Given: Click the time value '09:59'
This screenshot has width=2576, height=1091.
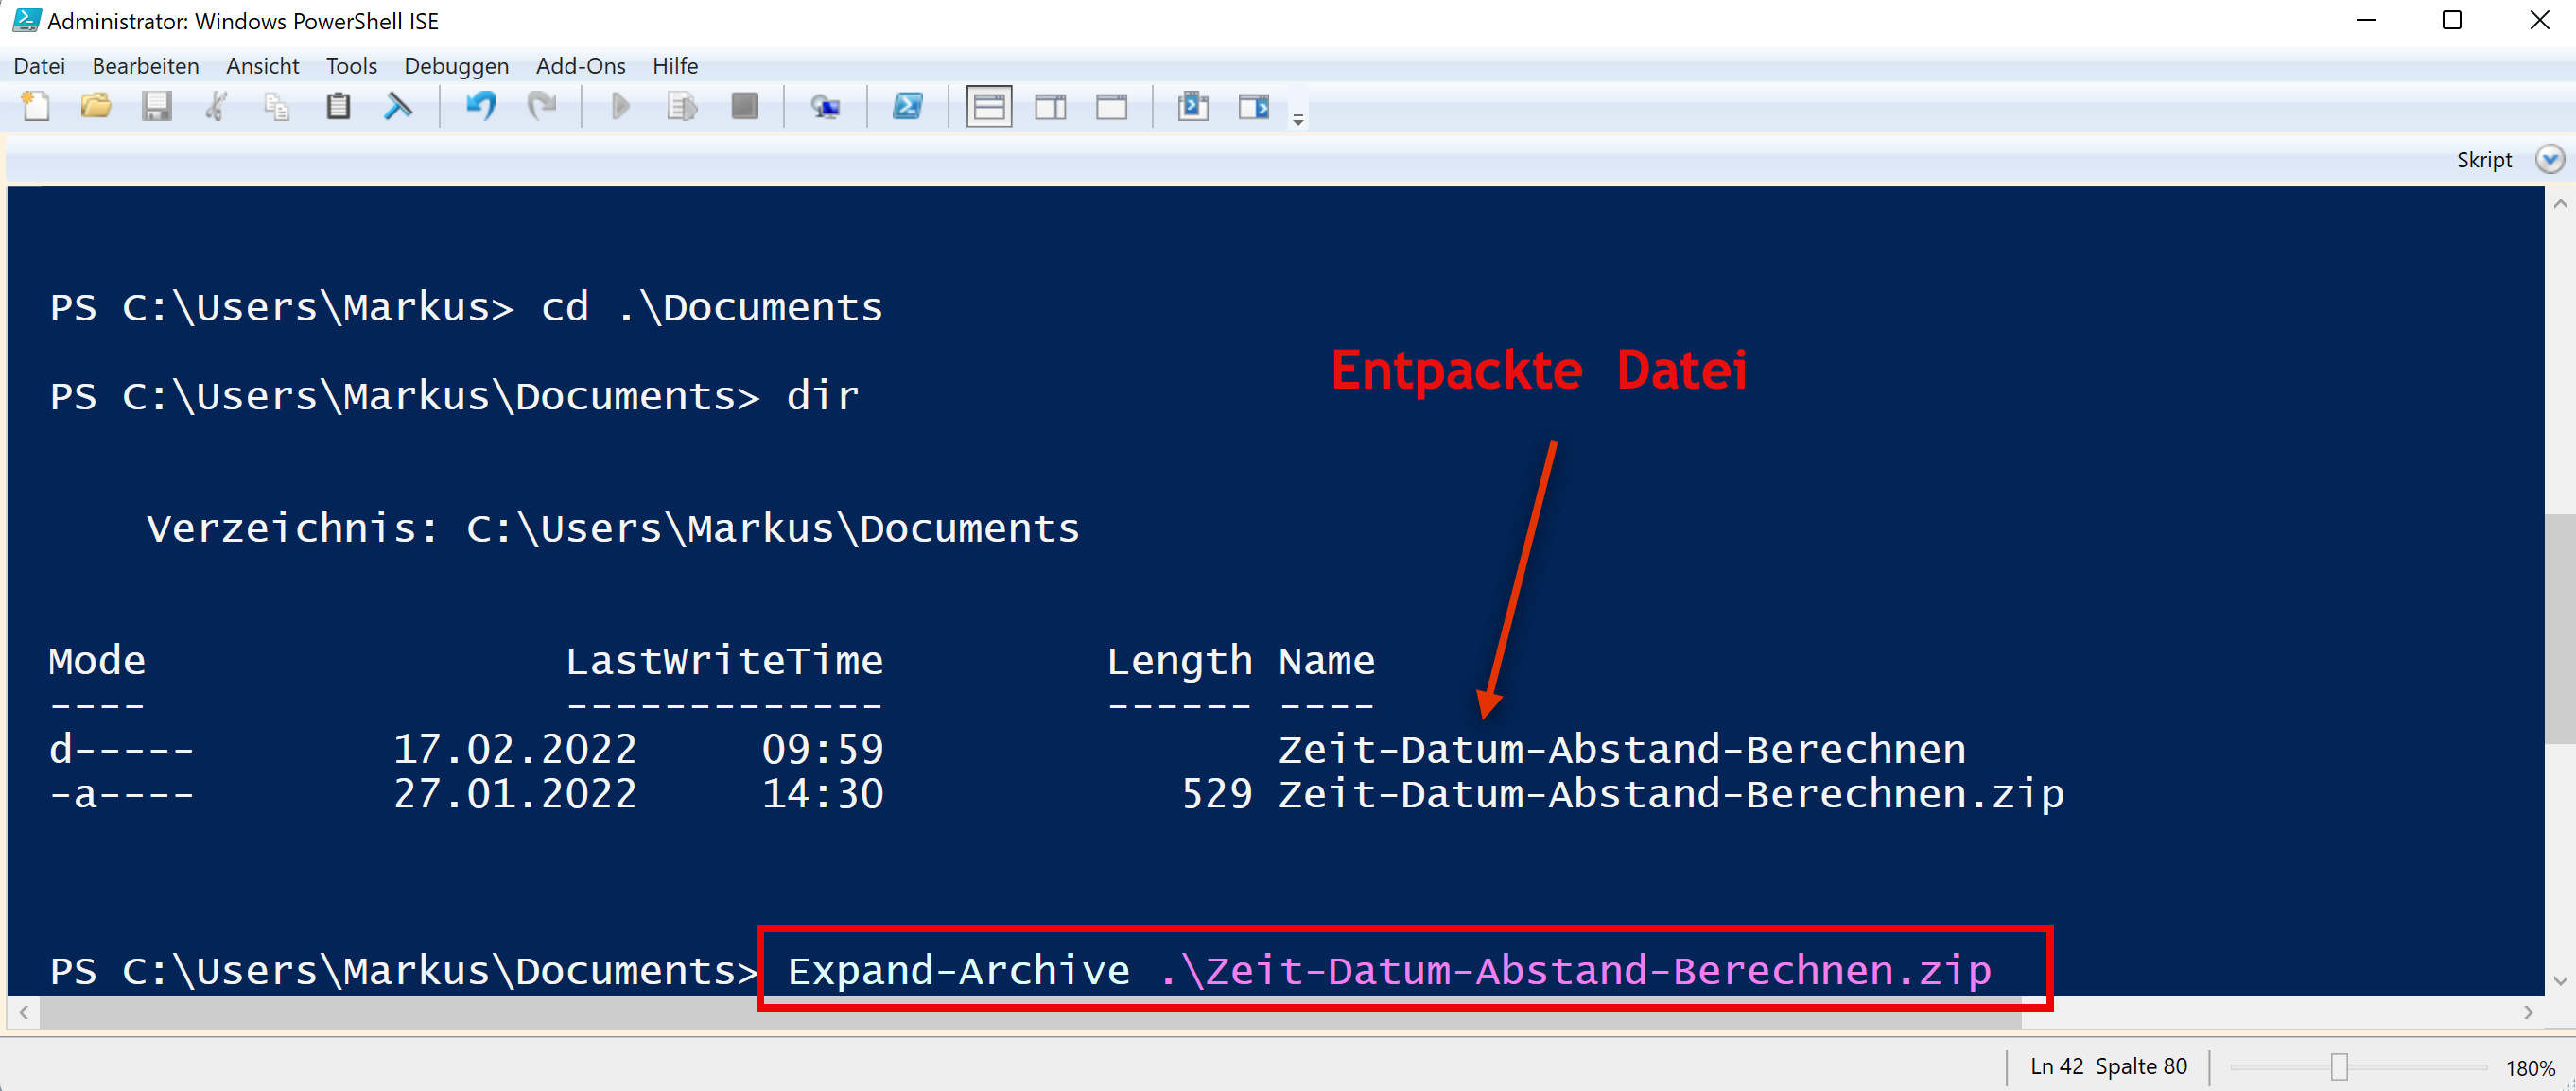Looking at the screenshot, I should [x=823, y=749].
